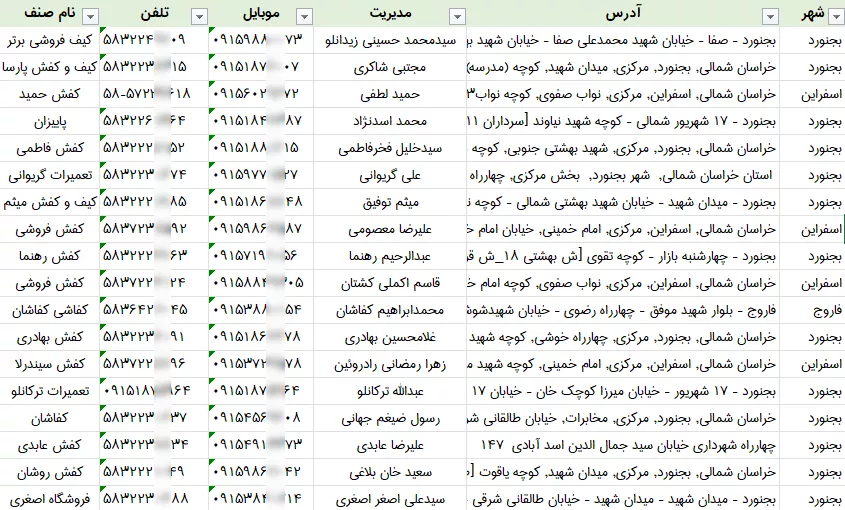Select cell میثم توفیق
This screenshot has width=845, height=510.
tap(390, 202)
